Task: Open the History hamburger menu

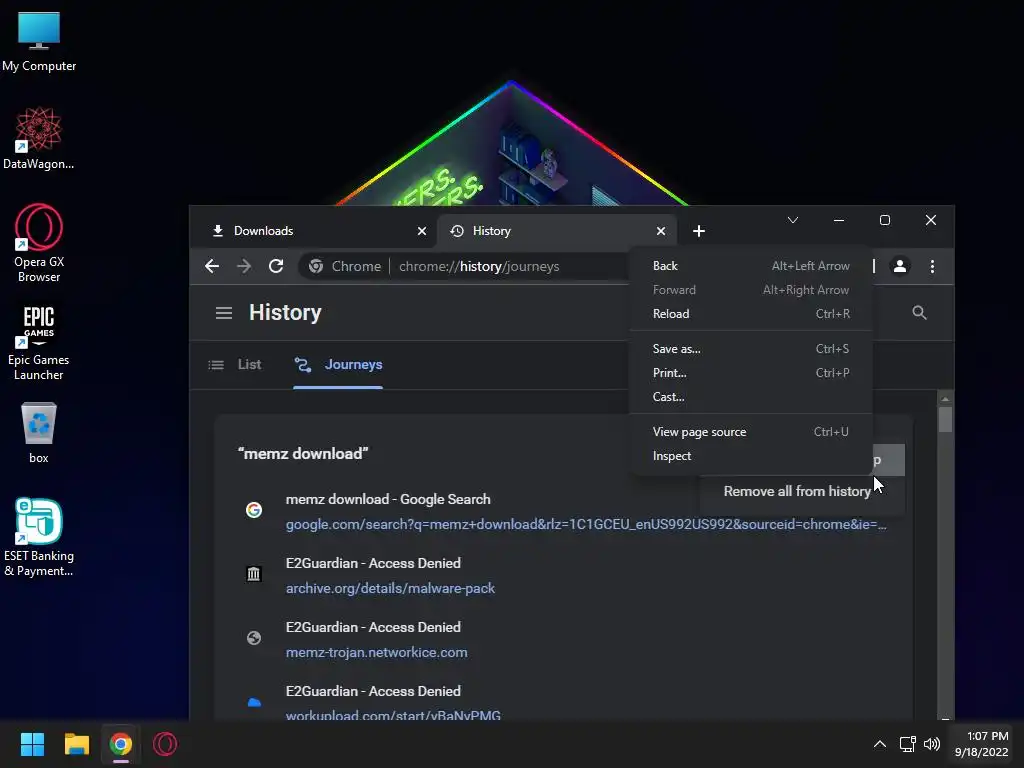Action: click(224, 313)
